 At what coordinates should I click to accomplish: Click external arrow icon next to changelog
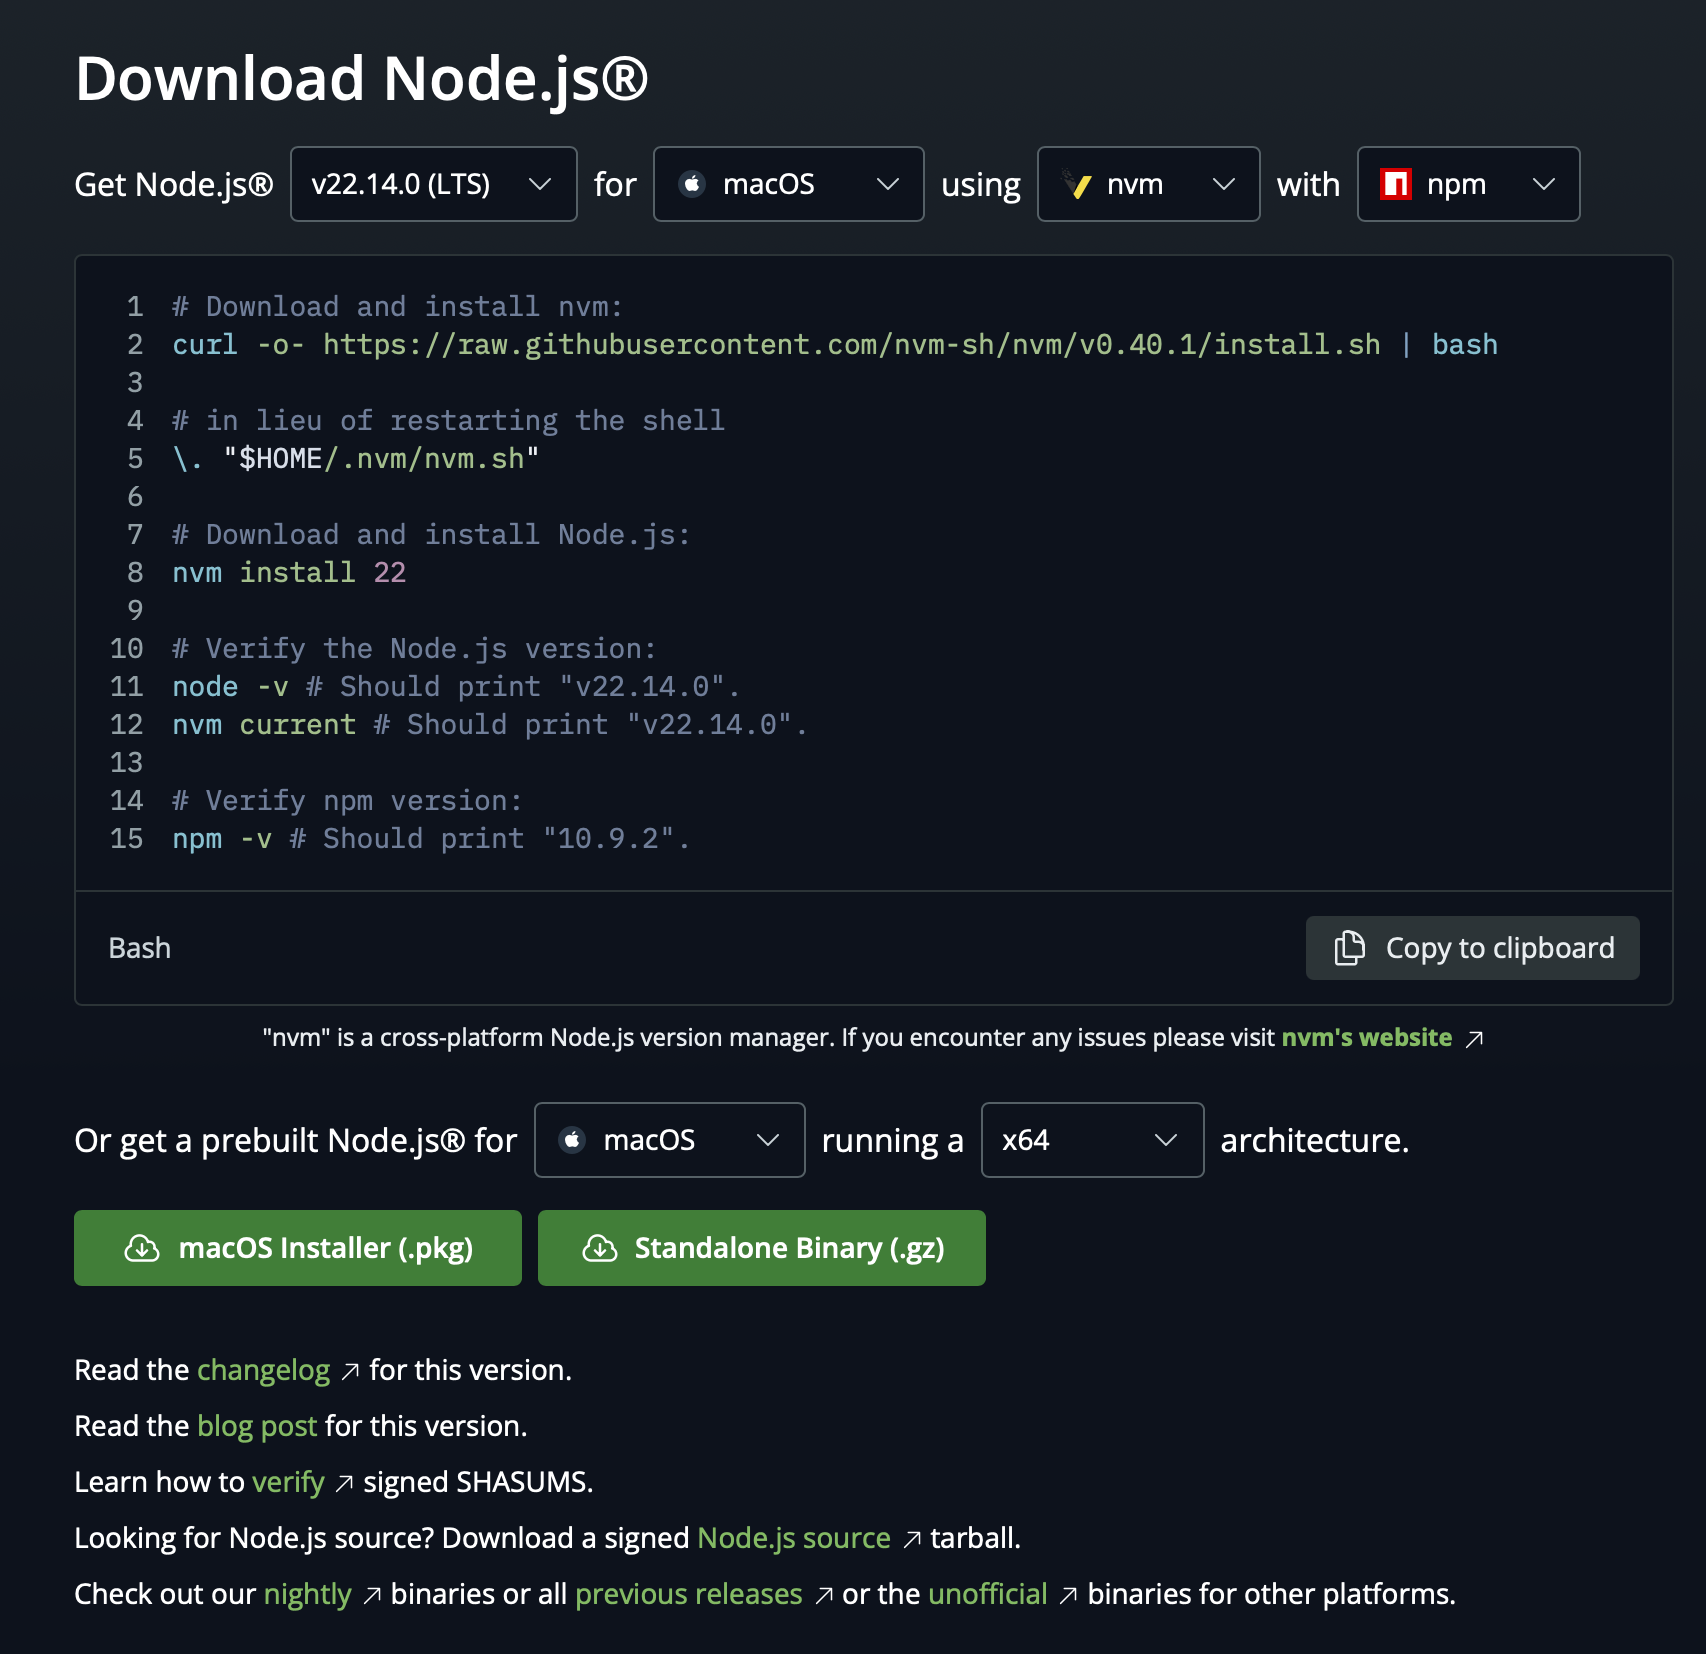(x=350, y=1372)
